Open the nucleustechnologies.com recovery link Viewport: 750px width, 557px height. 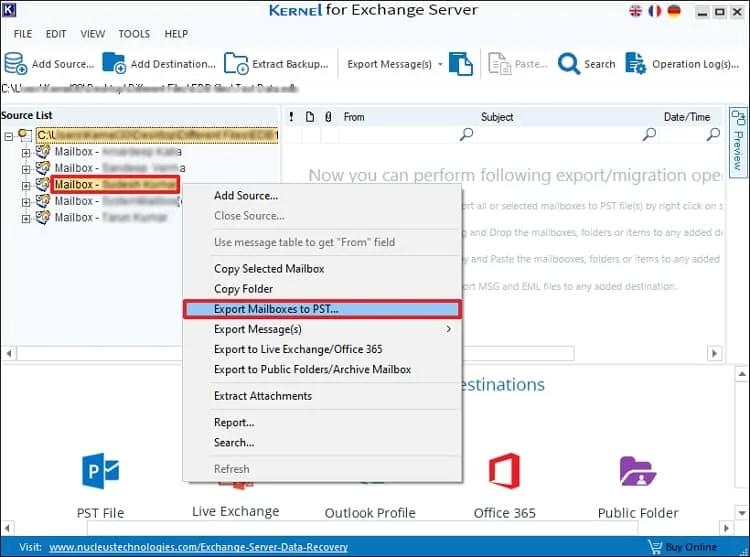(x=199, y=547)
